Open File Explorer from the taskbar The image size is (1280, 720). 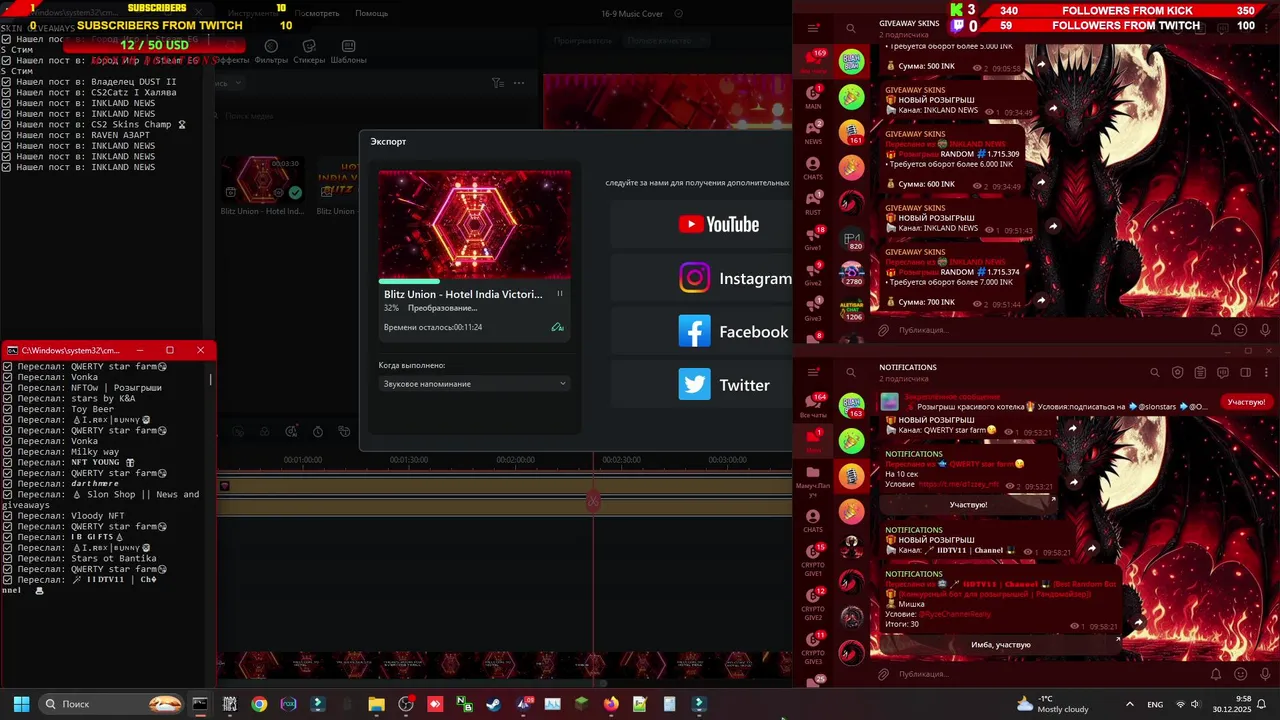click(x=376, y=704)
